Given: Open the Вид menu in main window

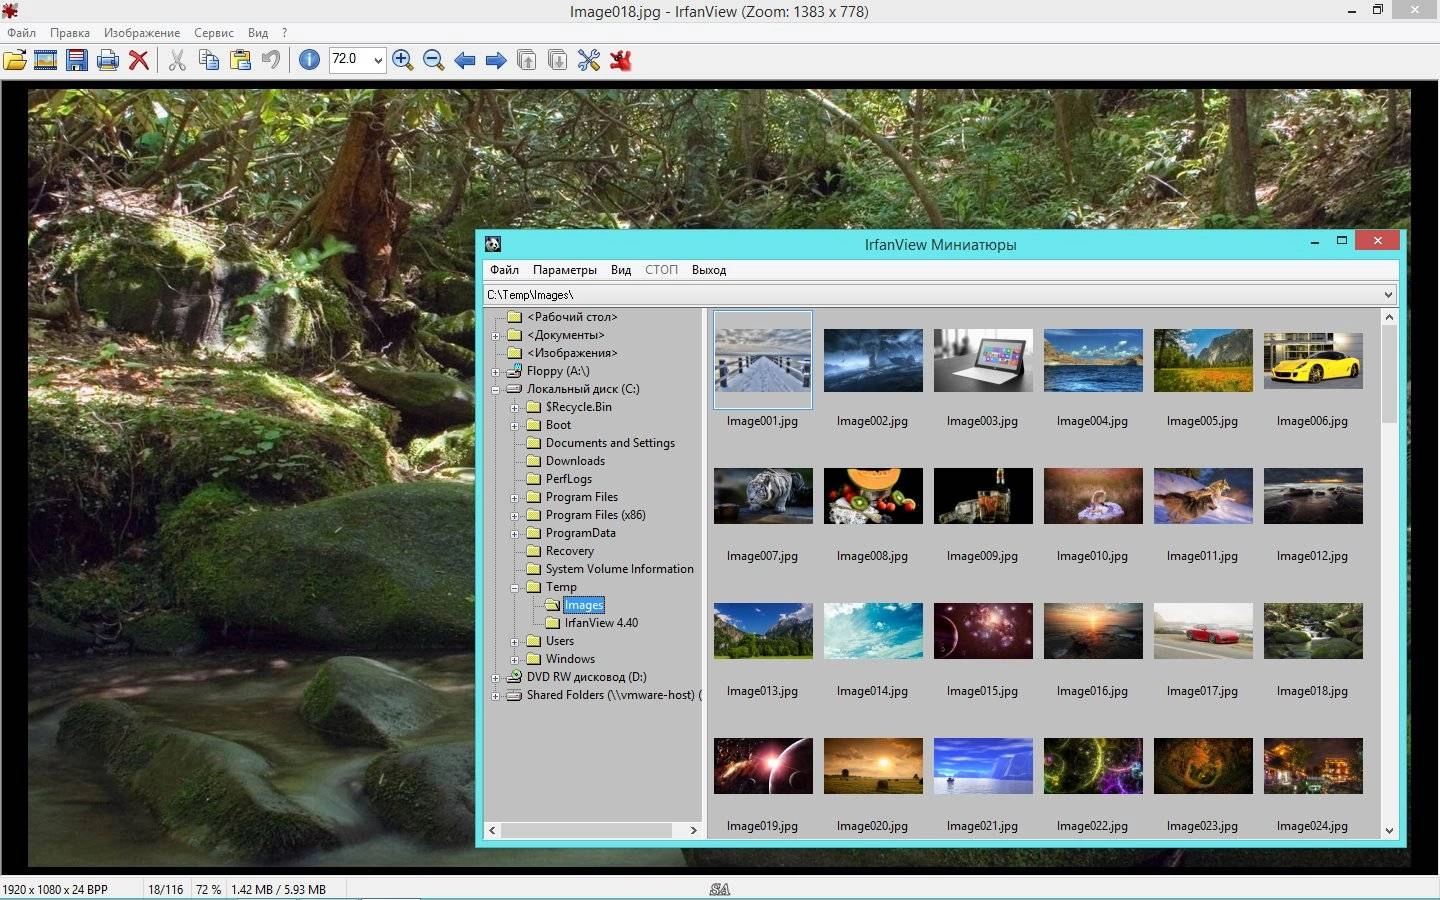Looking at the screenshot, I should click(258, 33).
